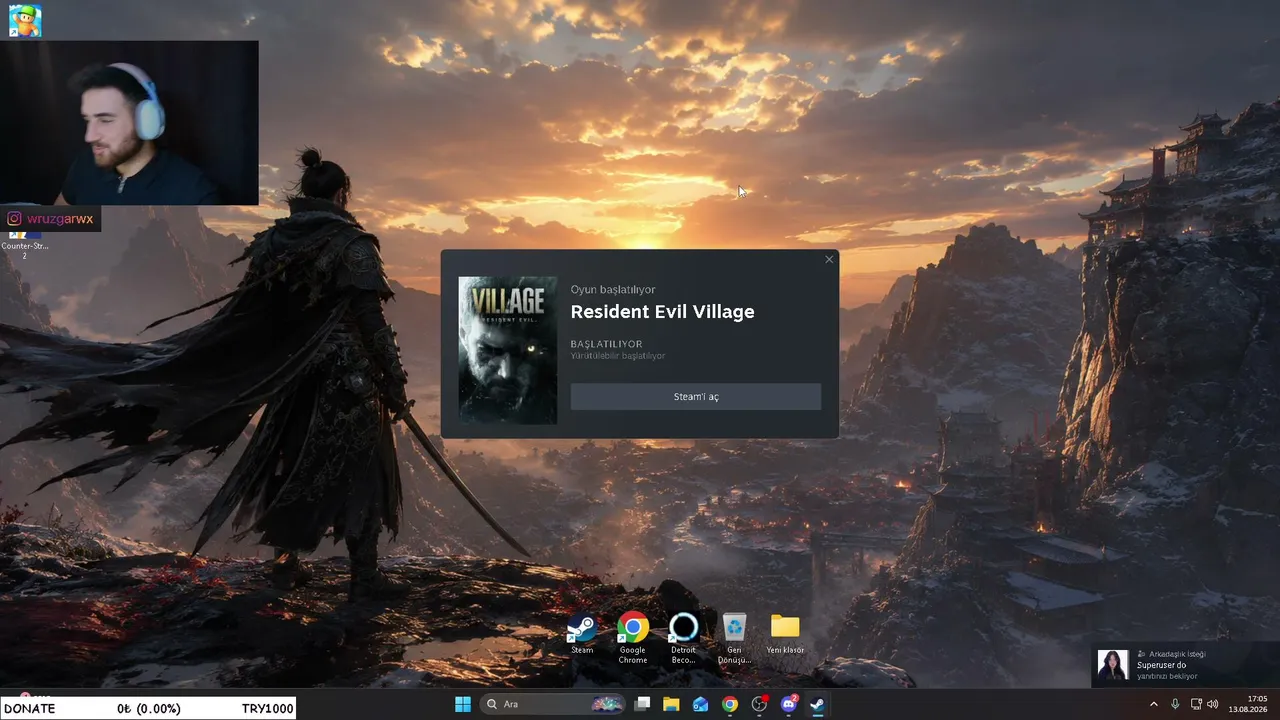Open File Explorer from the taskbar
1280x720 pixels.
pos(672,704)
